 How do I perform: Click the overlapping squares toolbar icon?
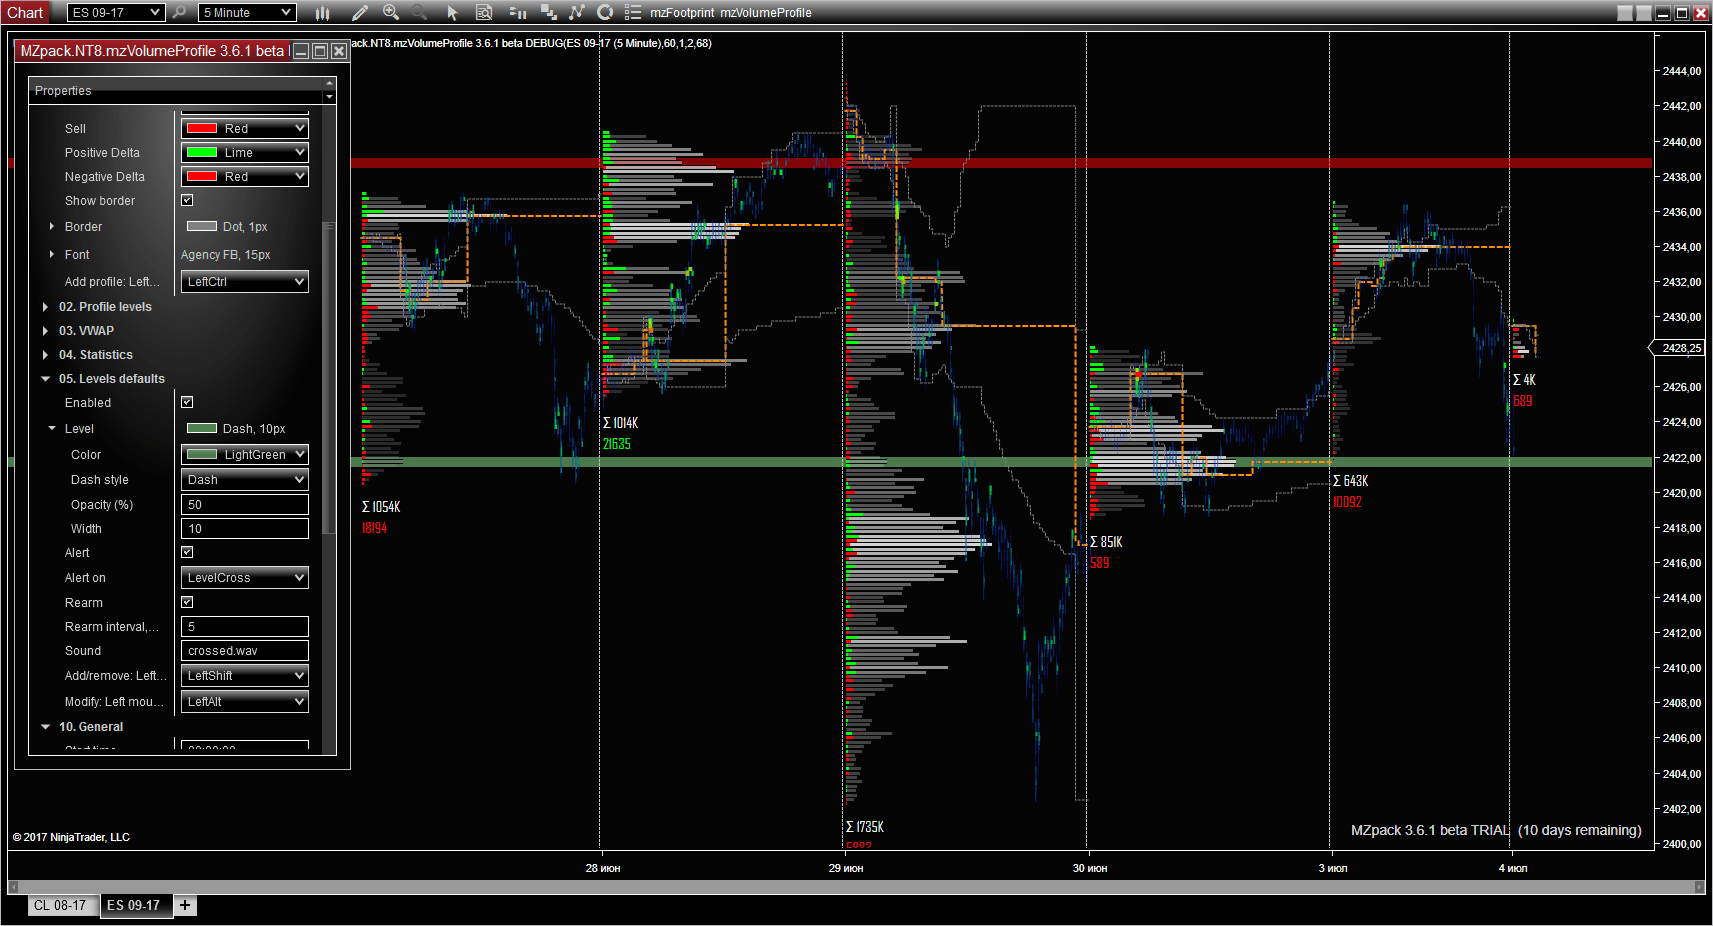pyautogui.click(x=548, y=12)
